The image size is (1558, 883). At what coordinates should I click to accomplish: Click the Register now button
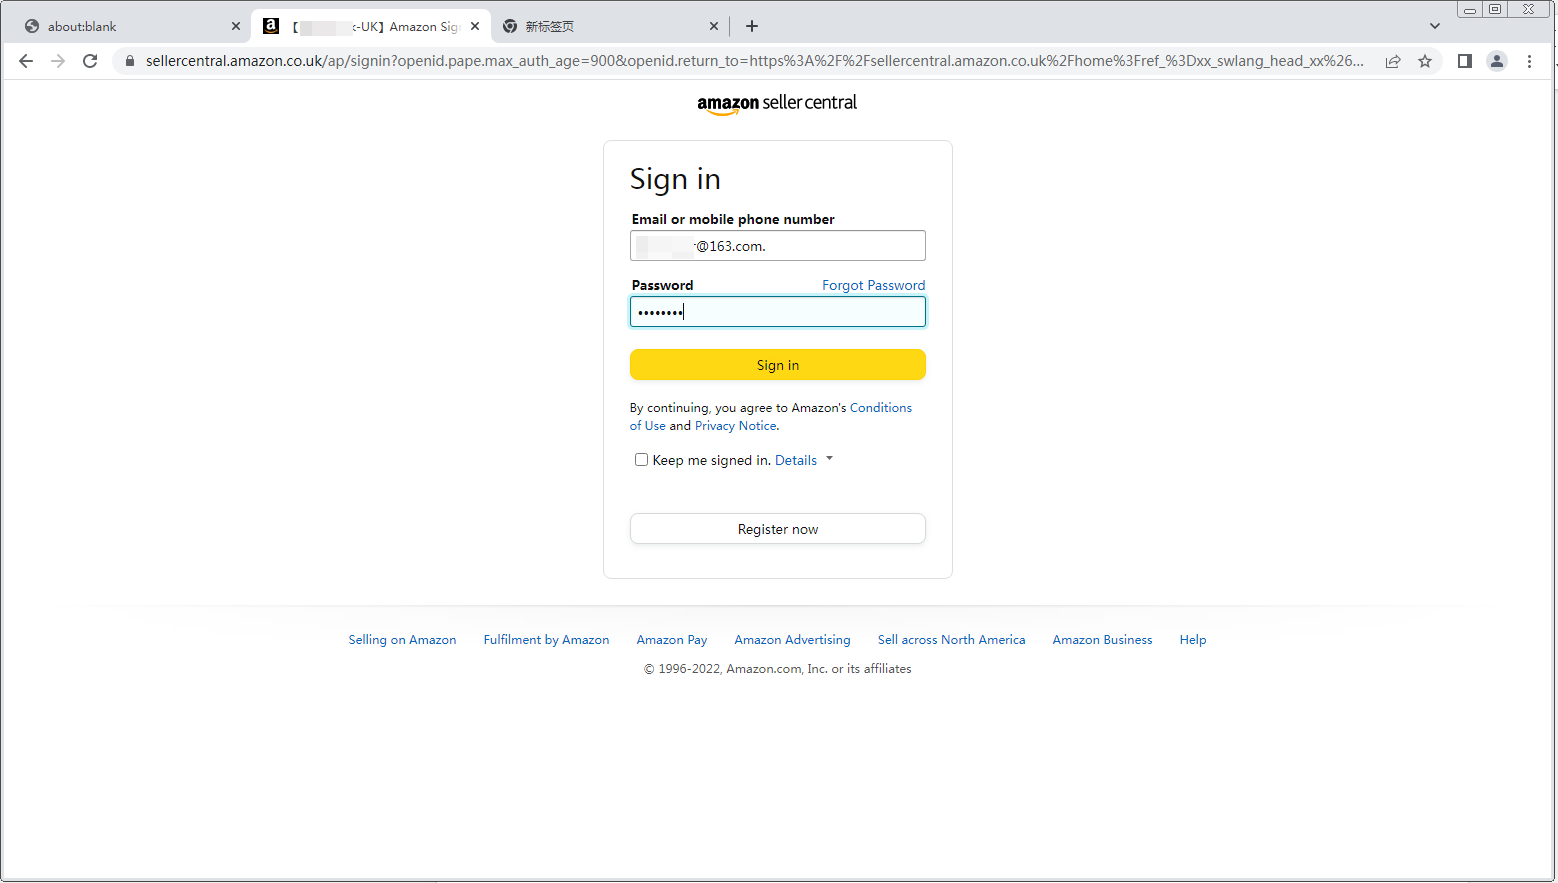pos(778,529)
